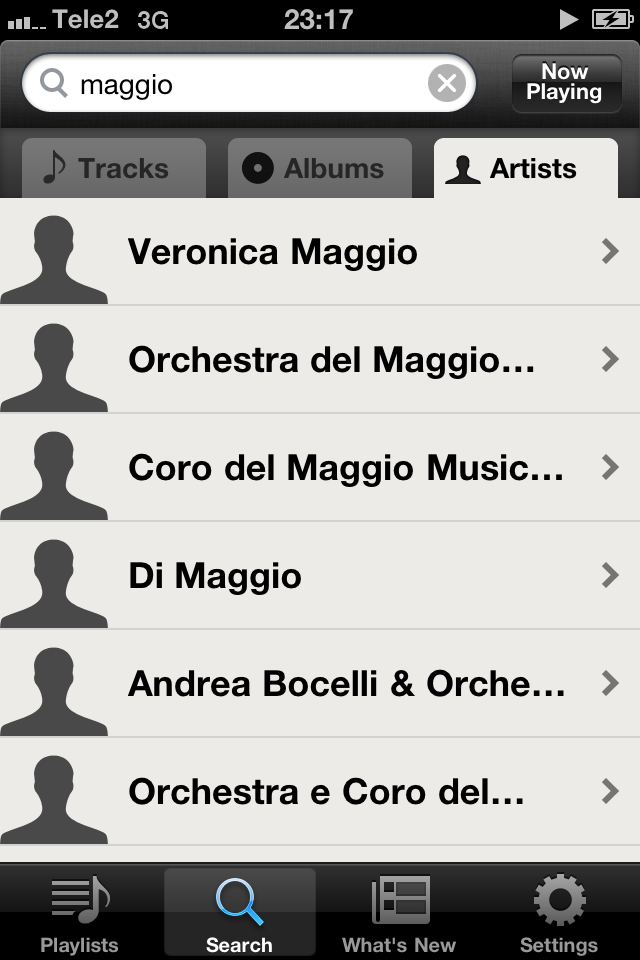Open the Now Playing screen

565,83
